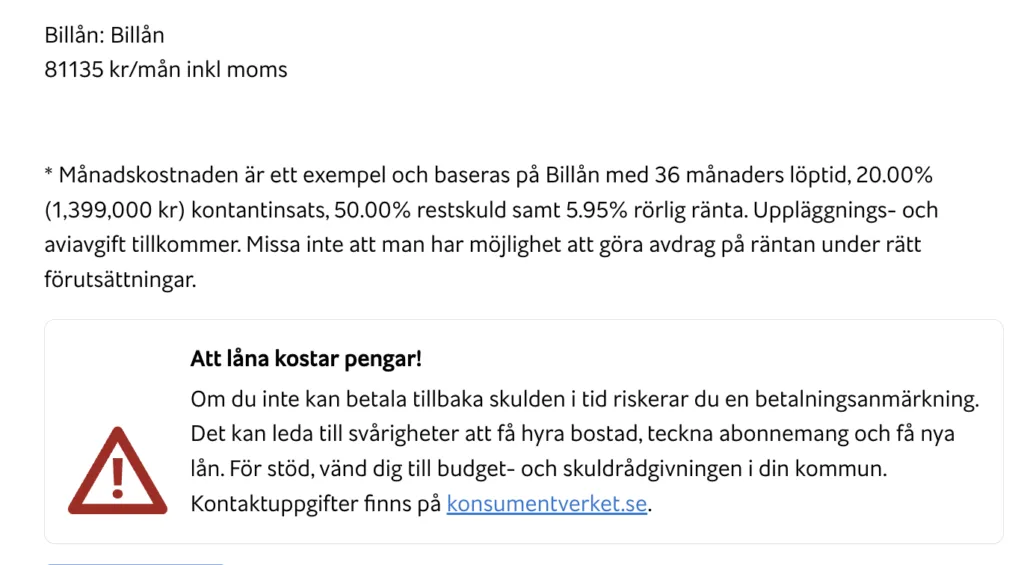Click the word "betalningsanmärkning" in the warning box
The height and width of the screenshot is (565, 1024).
(x=867, y=399)
